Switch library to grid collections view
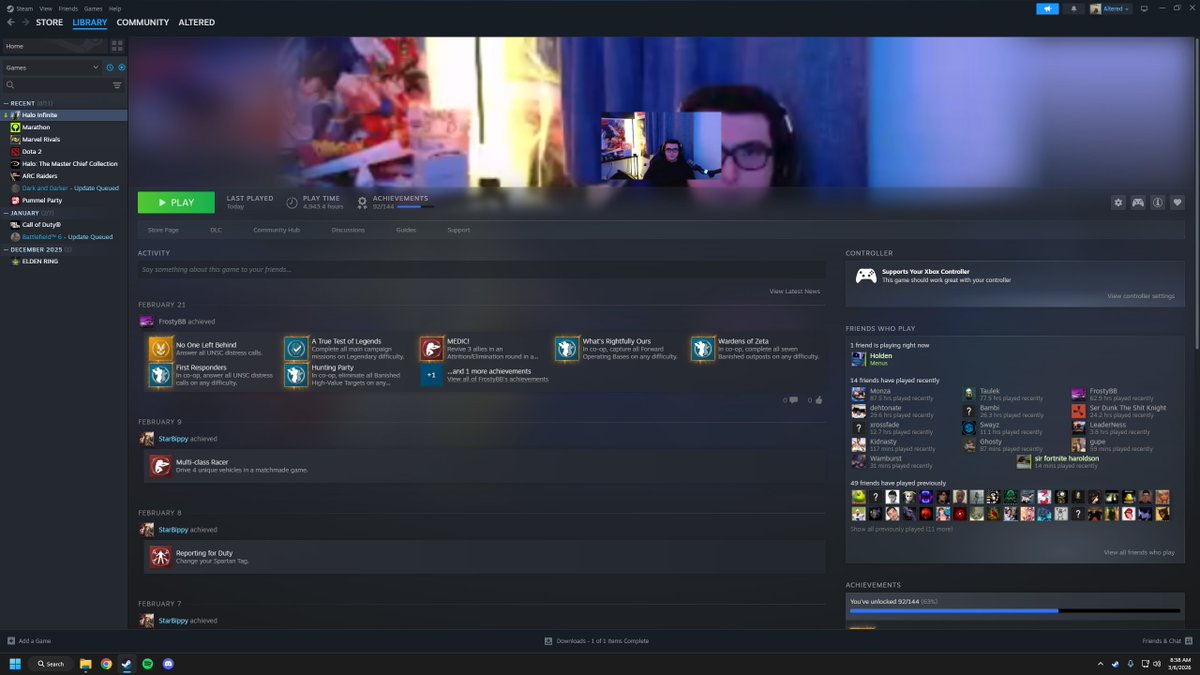 click(x=117, y=46)
